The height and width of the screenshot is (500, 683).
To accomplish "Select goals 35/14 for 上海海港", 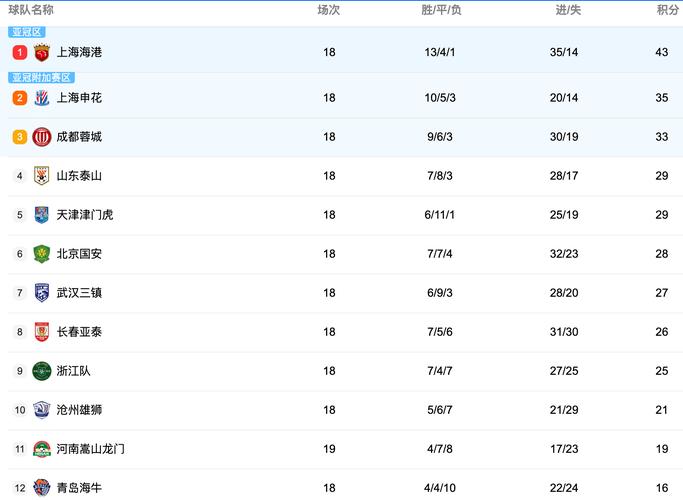I will pos(564,52).
